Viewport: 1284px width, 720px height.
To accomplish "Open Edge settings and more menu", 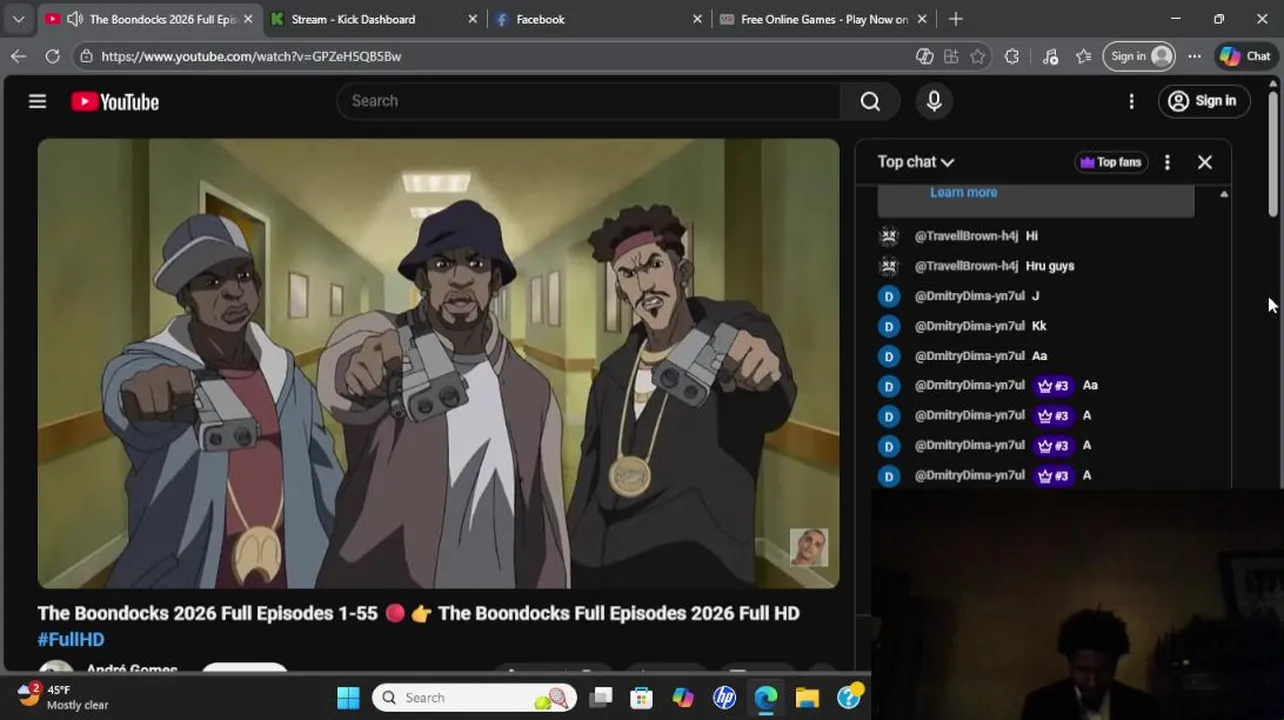I will pyautogui.click(x=1194, y=56).
